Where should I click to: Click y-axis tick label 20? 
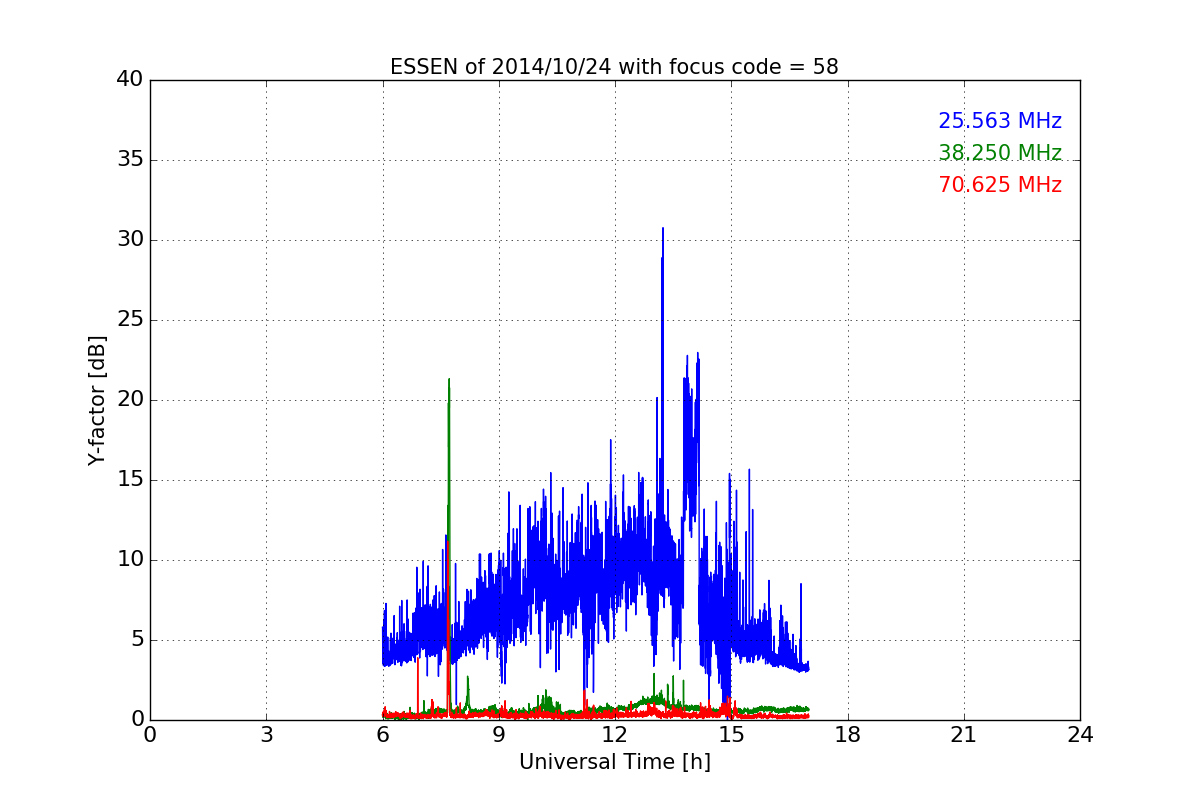click(x=130, y=400)
